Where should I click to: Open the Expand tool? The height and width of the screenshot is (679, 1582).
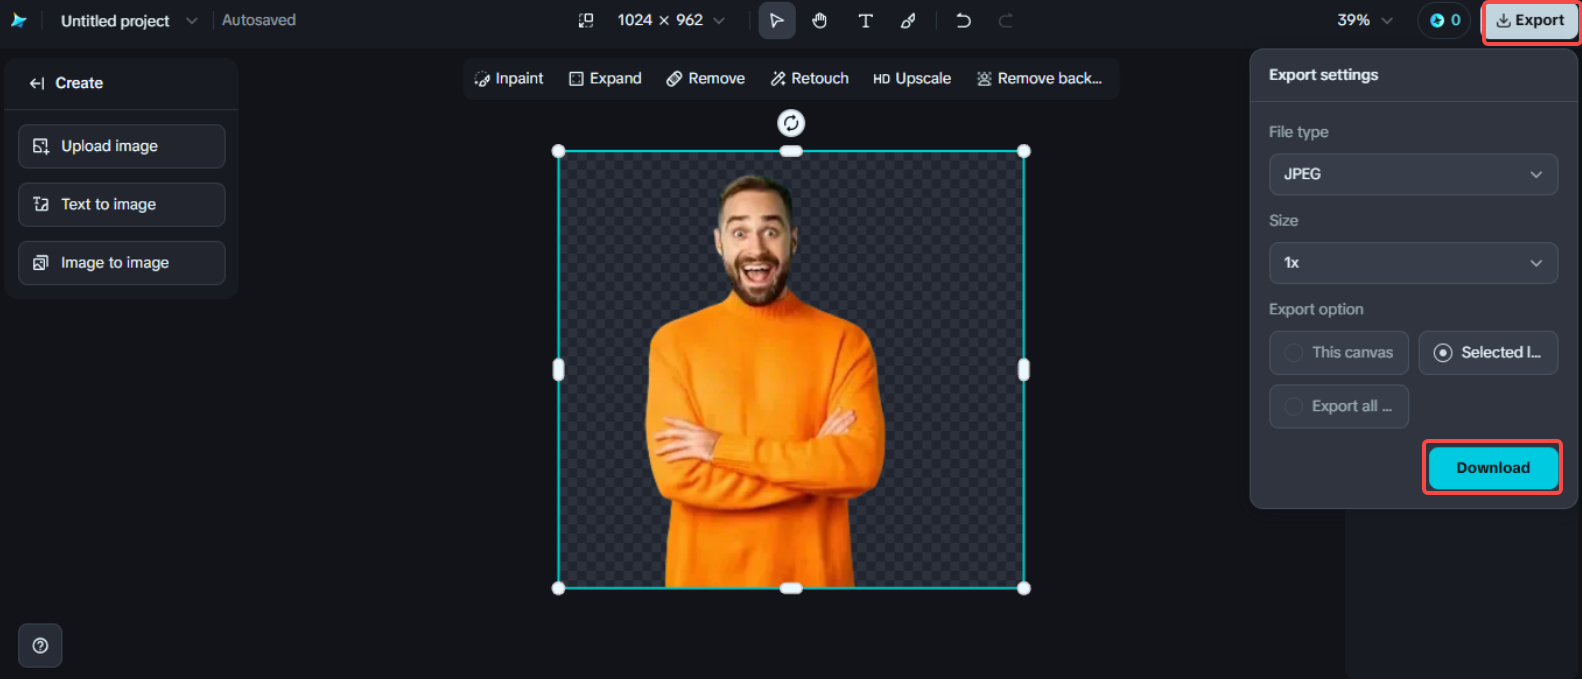[x=605, y=78]
